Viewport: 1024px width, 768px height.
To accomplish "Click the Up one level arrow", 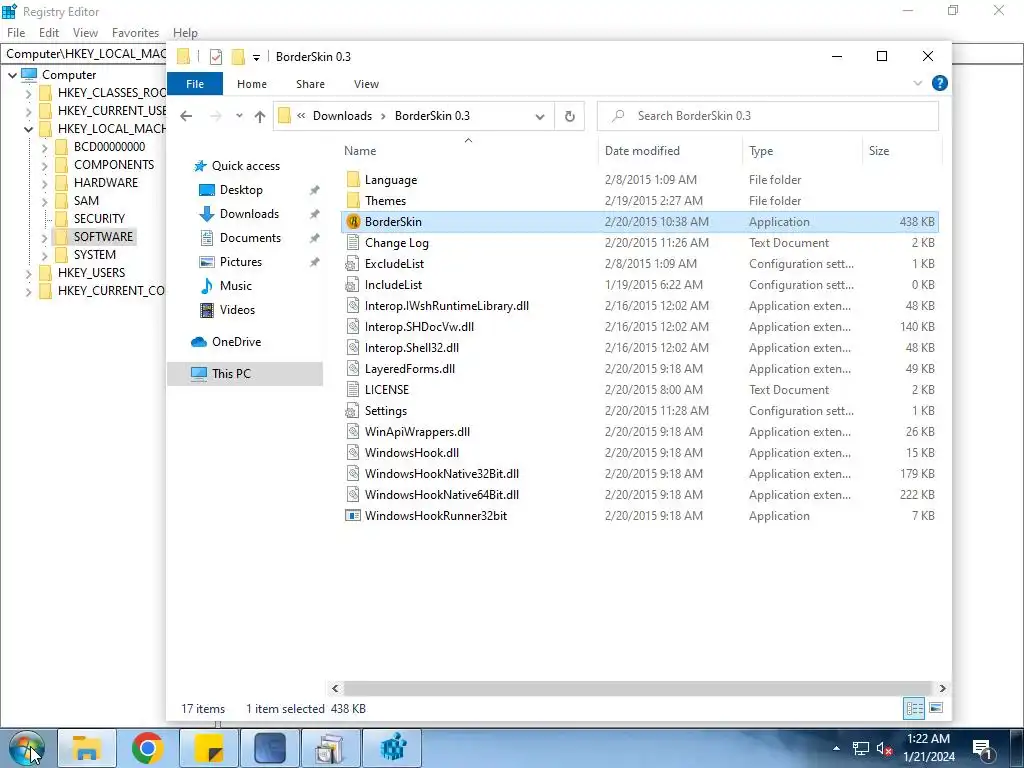I will [x=260, y=116].
